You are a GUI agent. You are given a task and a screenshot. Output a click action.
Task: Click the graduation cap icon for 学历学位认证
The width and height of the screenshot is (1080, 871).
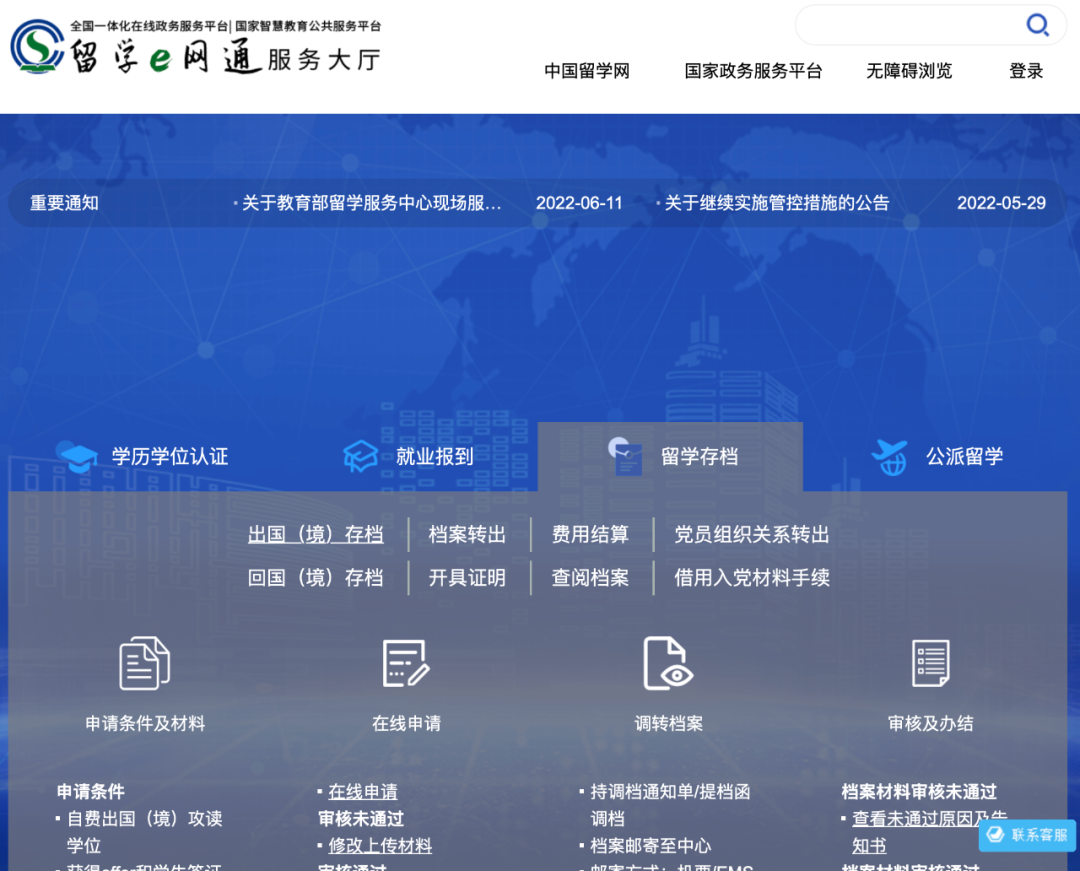tap(77, 458)
